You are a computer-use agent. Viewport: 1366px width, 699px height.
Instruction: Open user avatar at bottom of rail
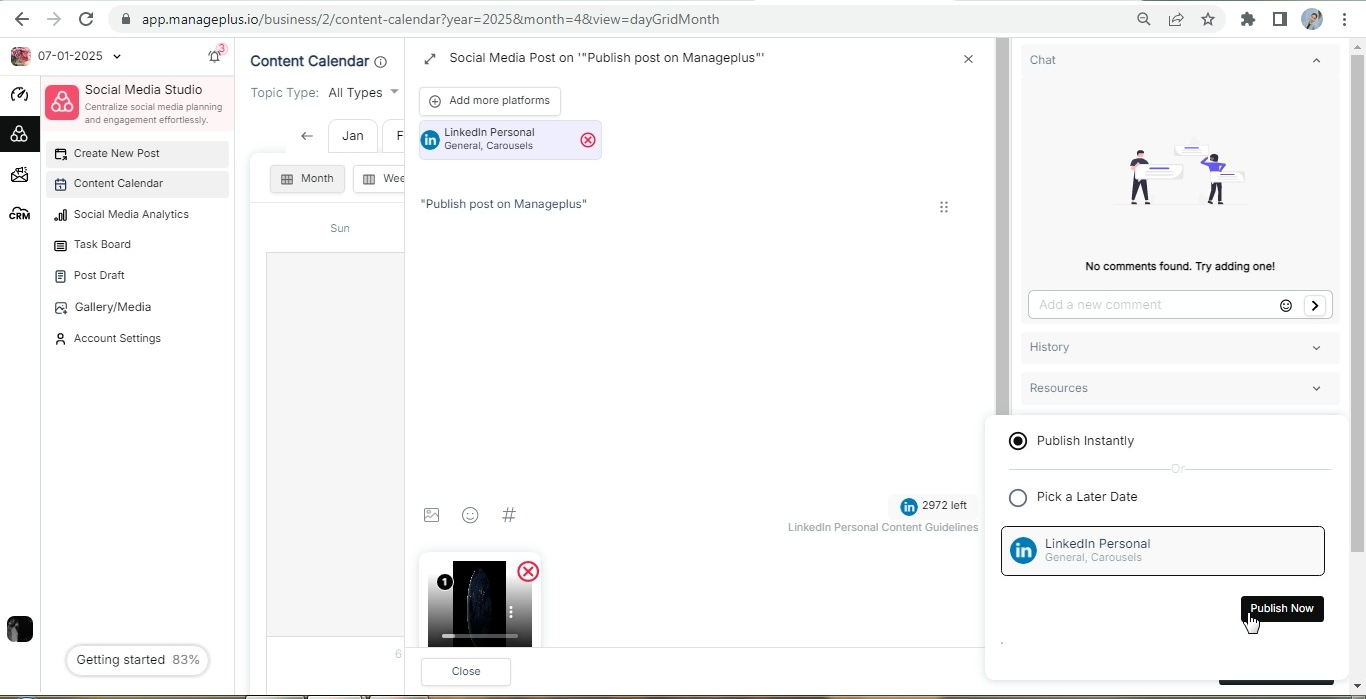(x=19, y=629)
